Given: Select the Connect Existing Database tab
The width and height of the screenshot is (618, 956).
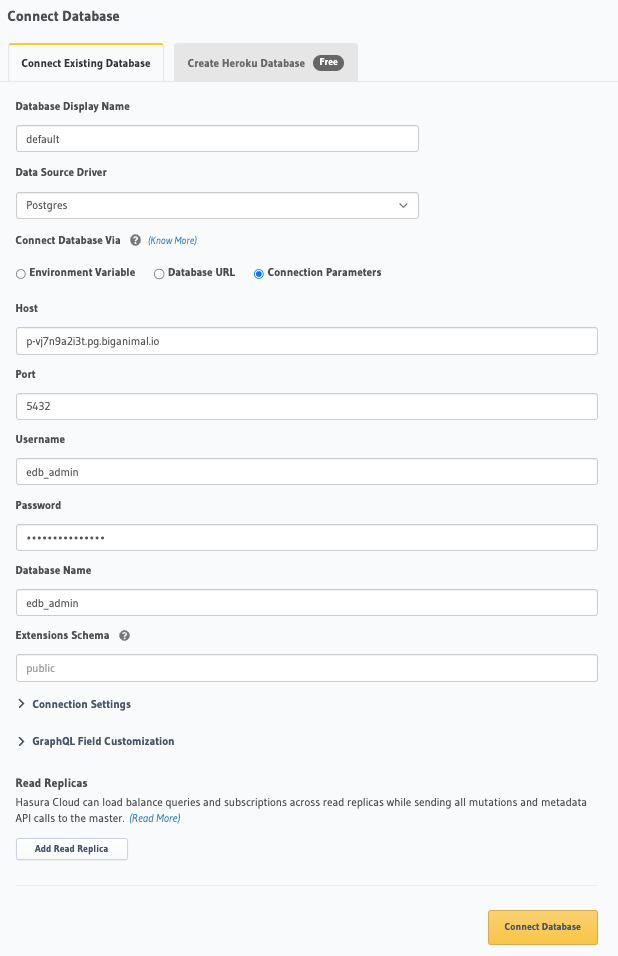Looking at the screenshot, I should tap(85, 62).
